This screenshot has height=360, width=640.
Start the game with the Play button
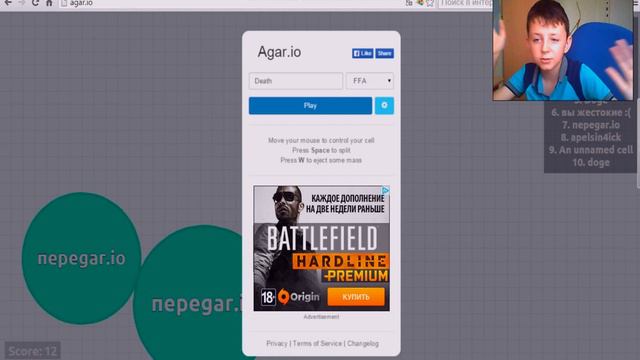tap(310, 106)
